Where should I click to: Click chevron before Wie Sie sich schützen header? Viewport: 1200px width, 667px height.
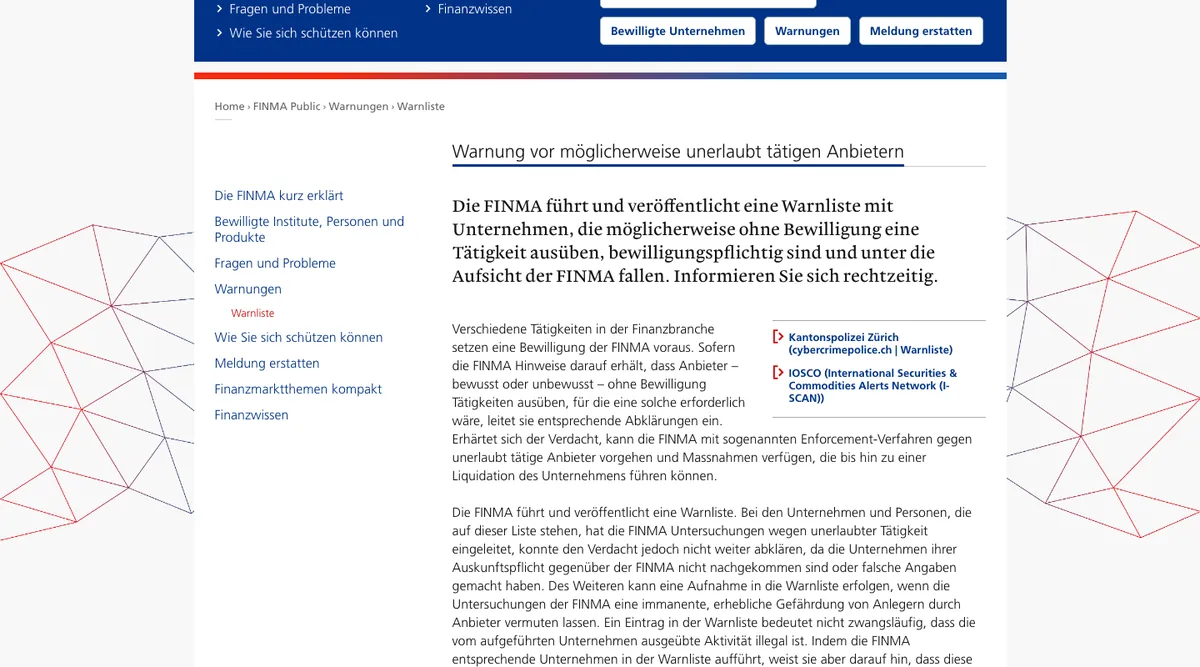(220, 33)
